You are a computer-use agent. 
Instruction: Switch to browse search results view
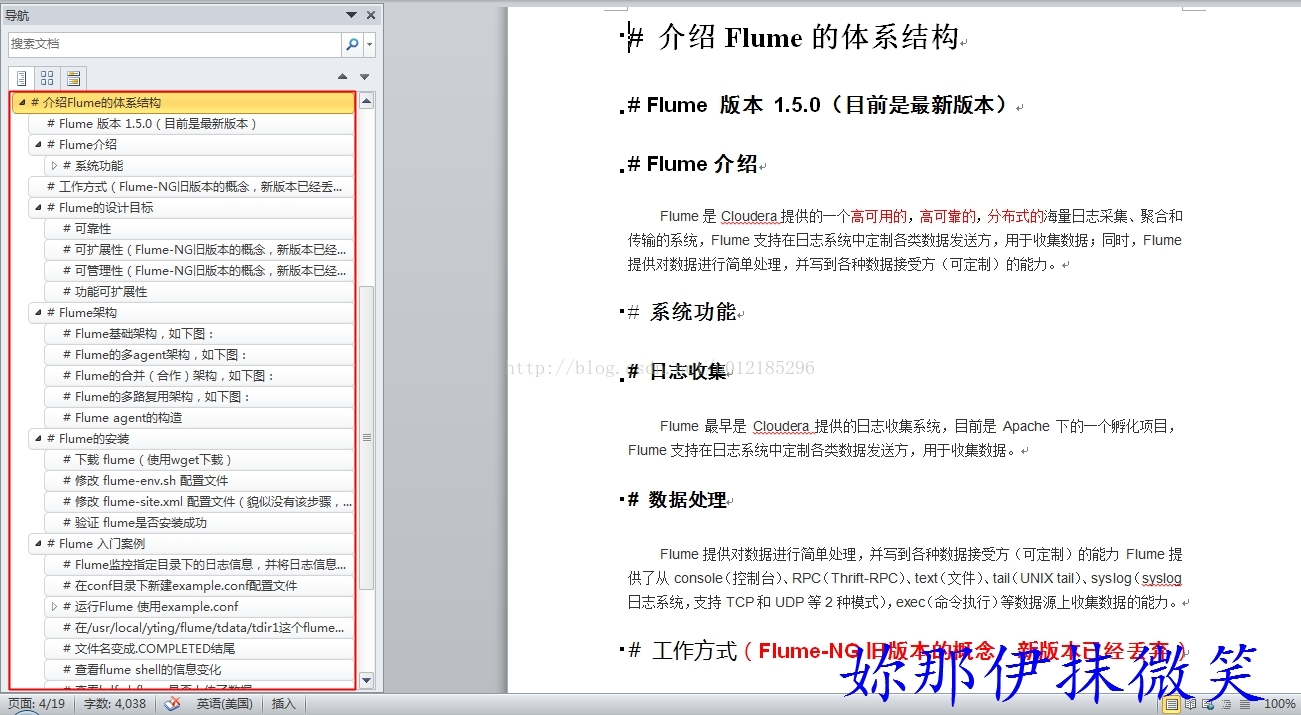click(73, 78)
